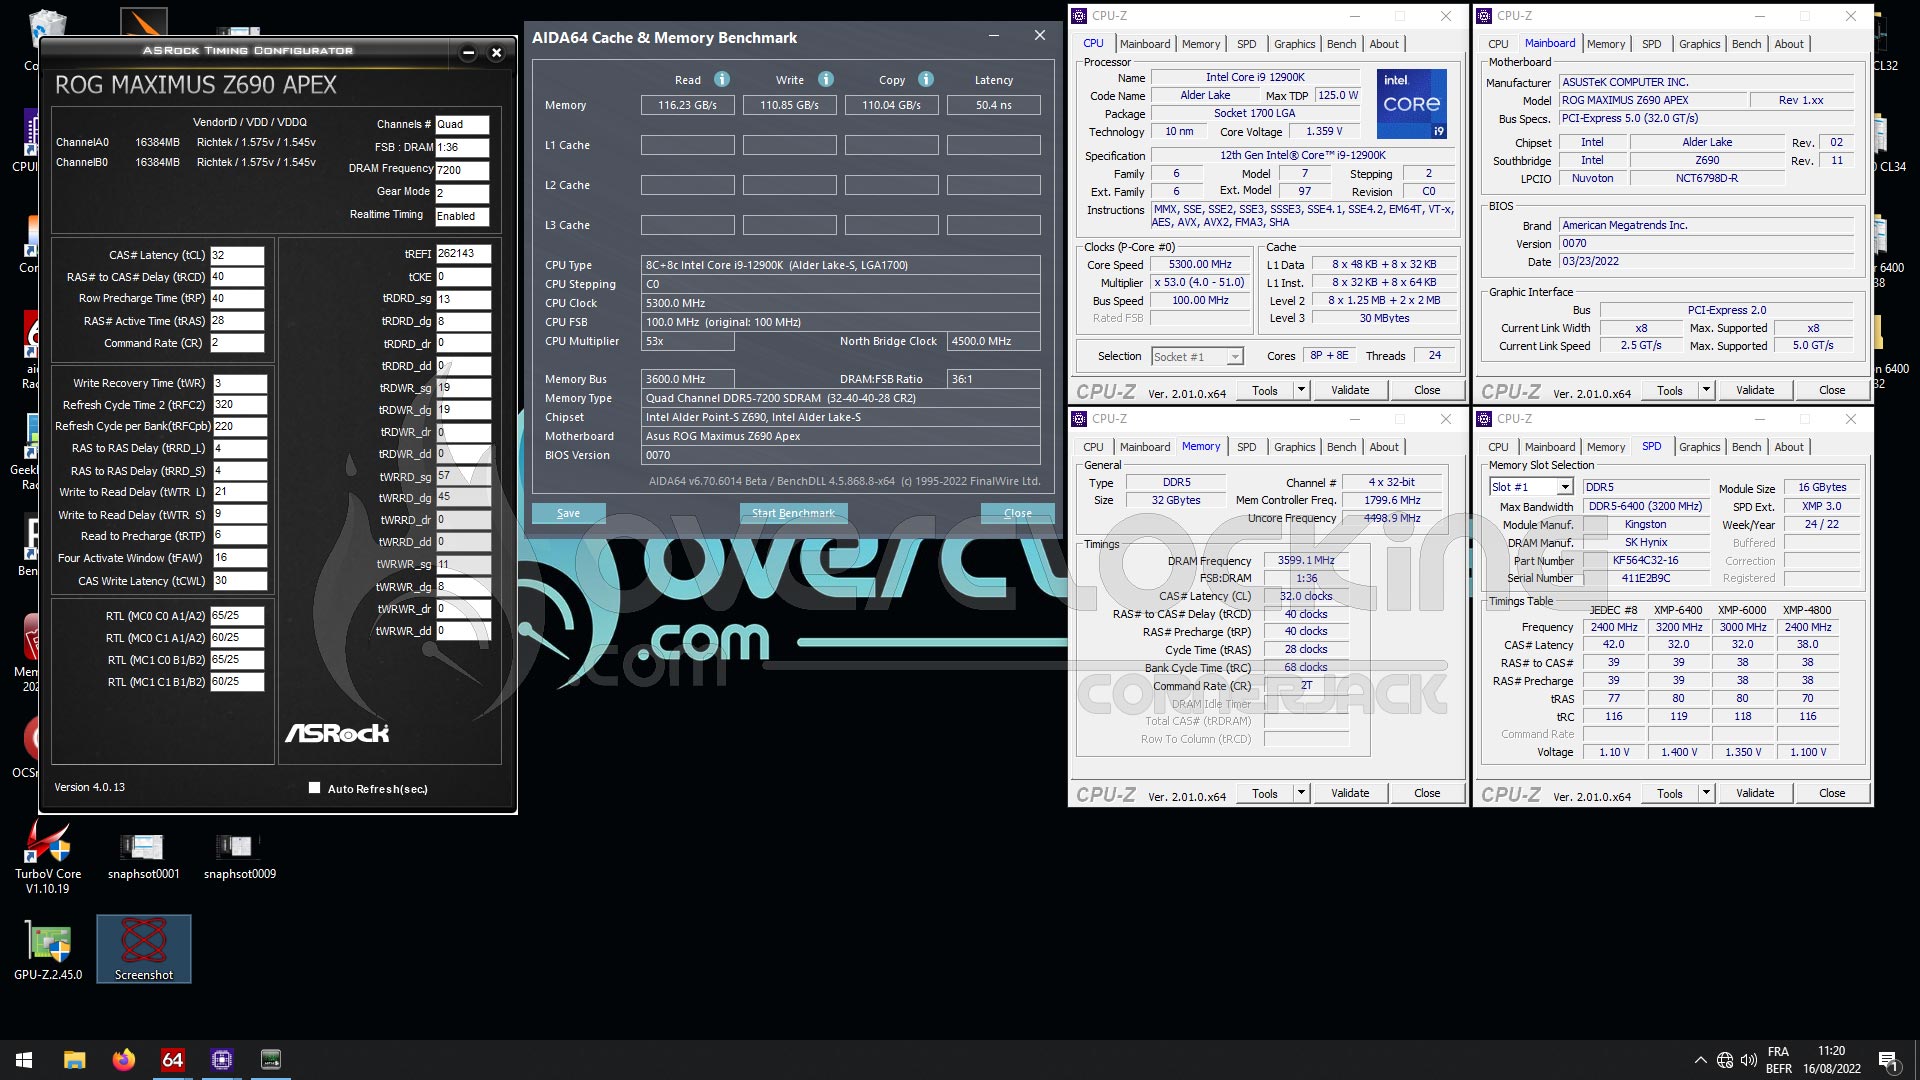Click the clock showing 11:20
This screenshot has height=1080, width=1920.
pyautogui.click(x=1831, y=1051)
